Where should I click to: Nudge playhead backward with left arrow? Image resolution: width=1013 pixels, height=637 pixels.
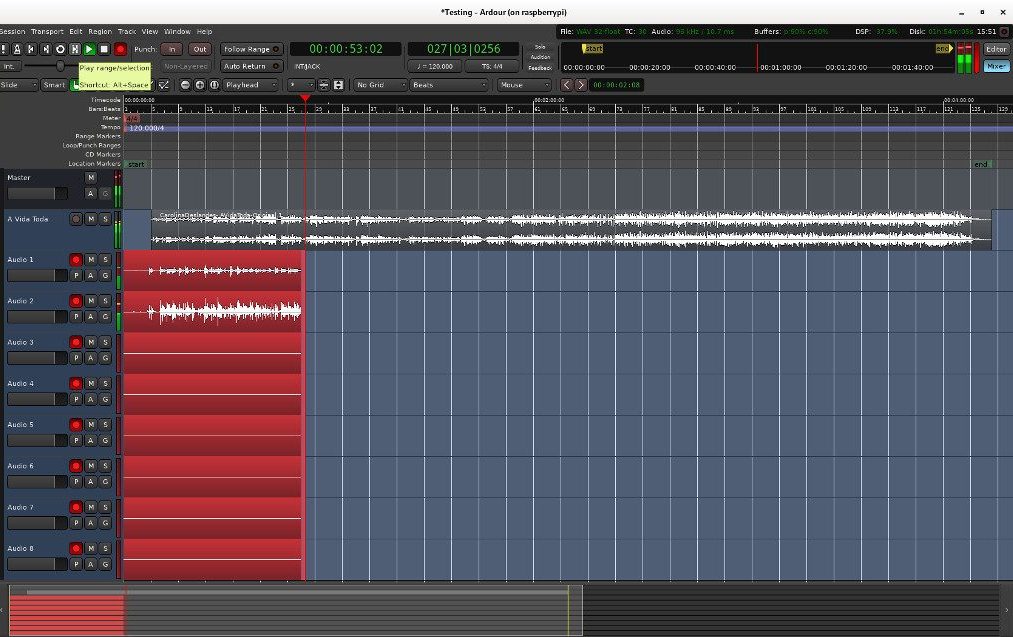(x=567, y=85)
